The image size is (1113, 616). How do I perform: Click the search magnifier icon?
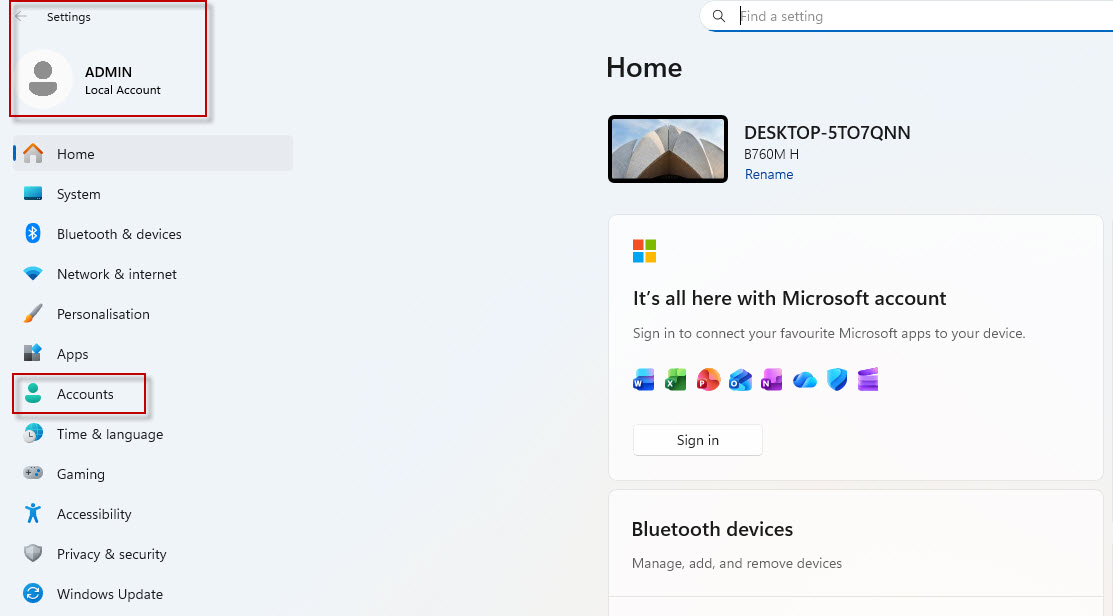[719, 16]
